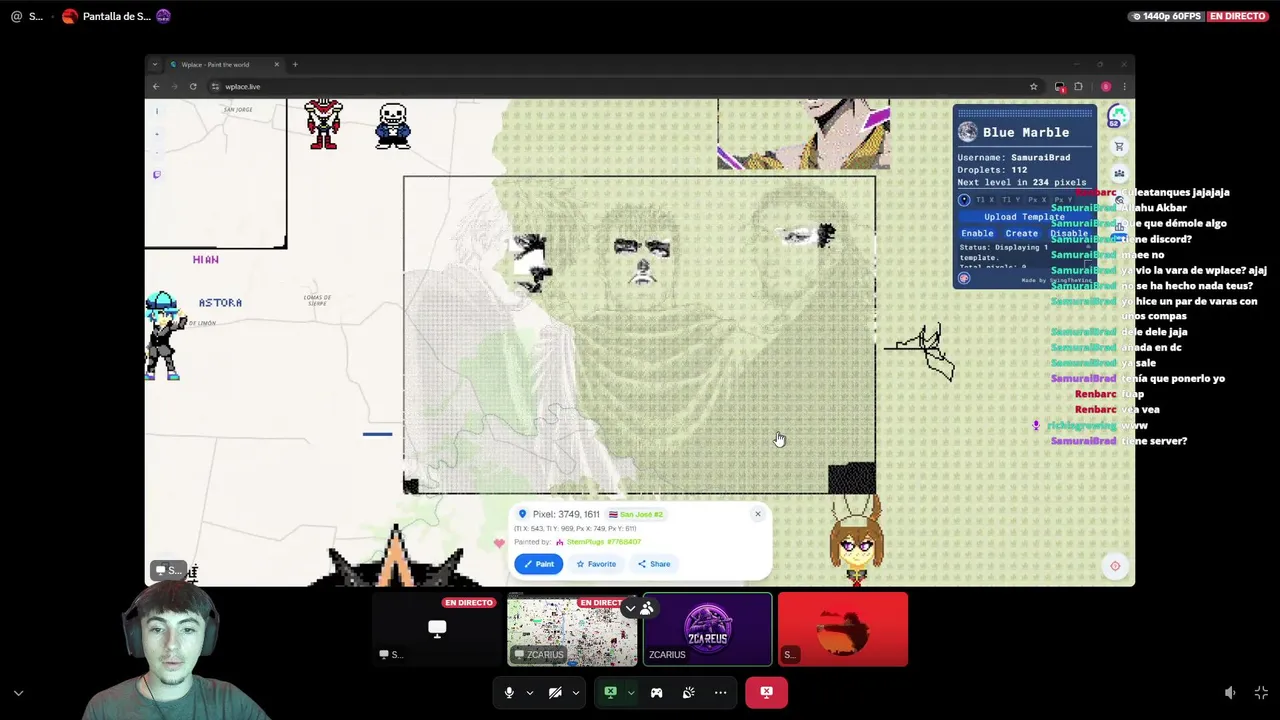Open StemPlugs painter profile link

pos(603,542)
